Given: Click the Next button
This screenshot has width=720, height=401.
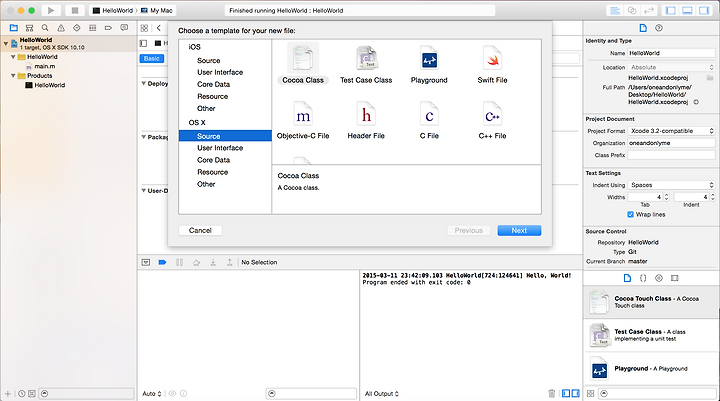Looking at the screenshot, I should 519,231.
